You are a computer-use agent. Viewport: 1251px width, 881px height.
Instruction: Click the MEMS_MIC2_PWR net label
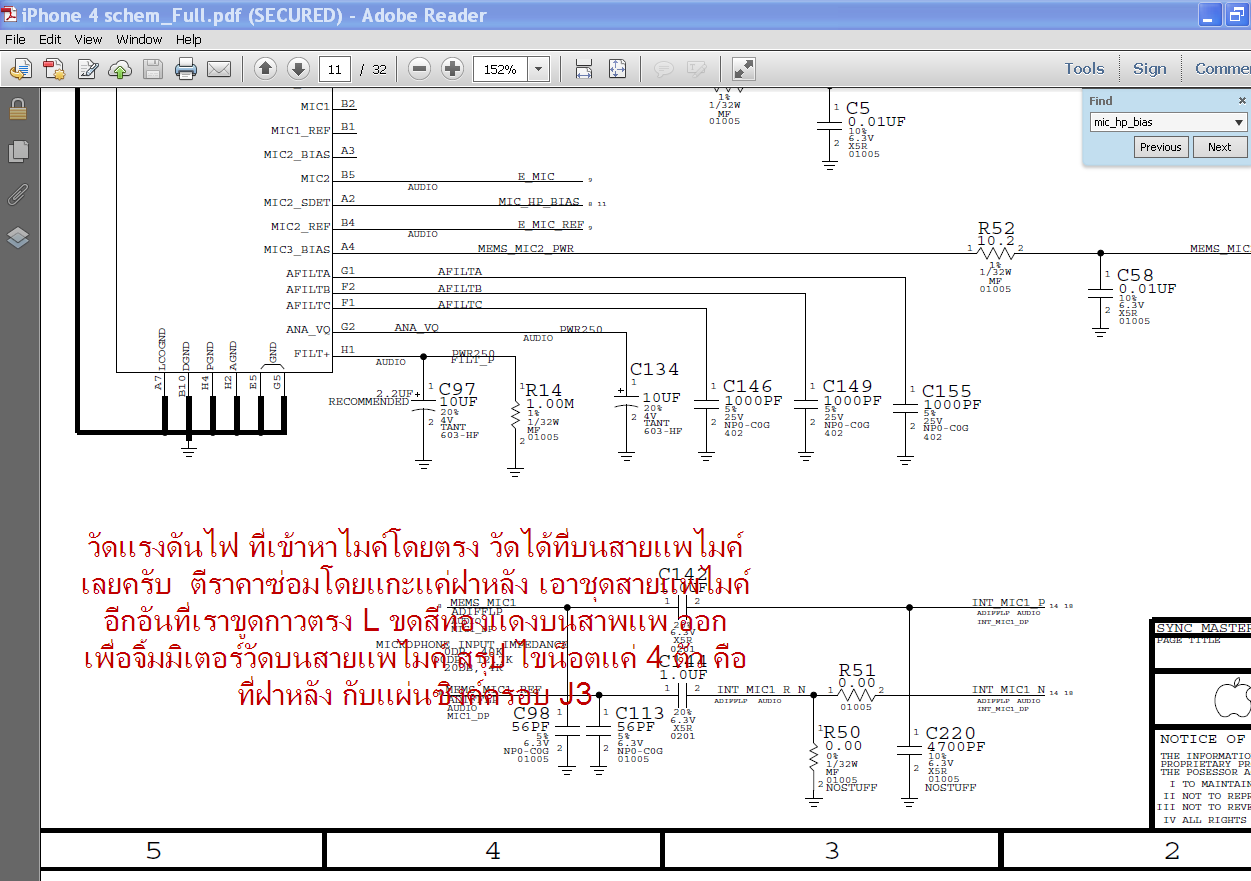[x=526, y=248]
